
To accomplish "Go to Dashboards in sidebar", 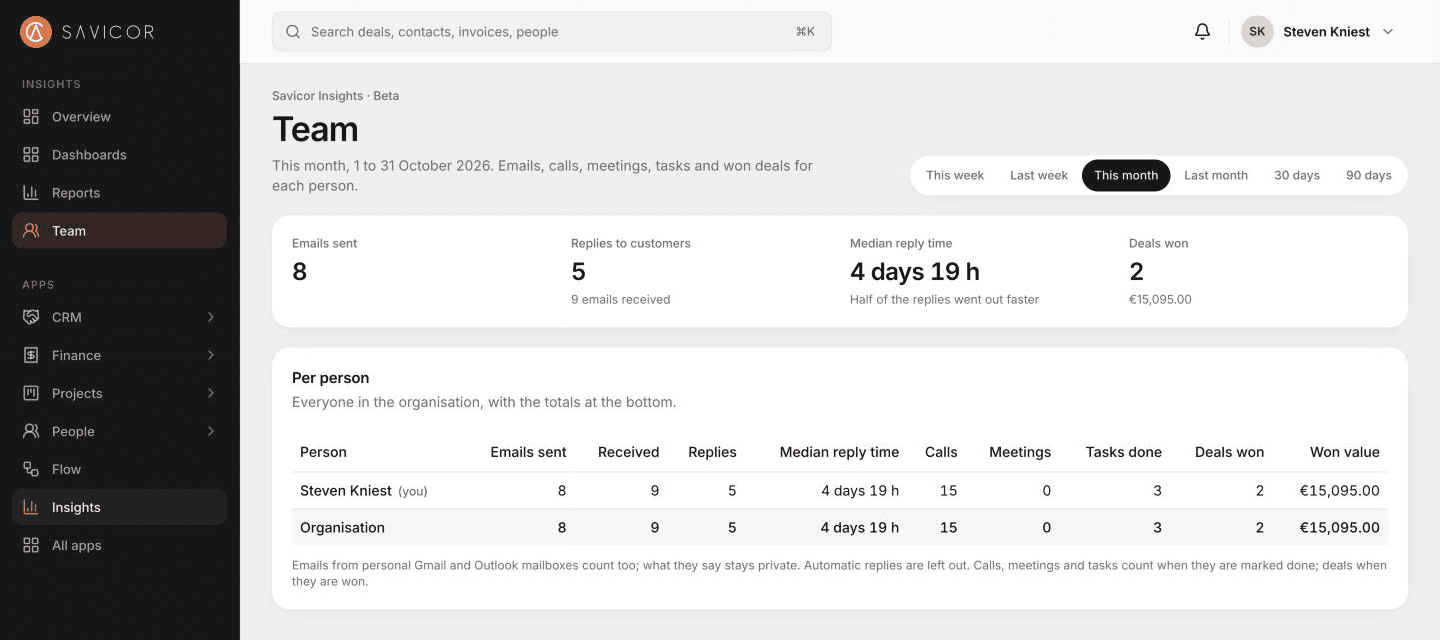I will [89, 155].
